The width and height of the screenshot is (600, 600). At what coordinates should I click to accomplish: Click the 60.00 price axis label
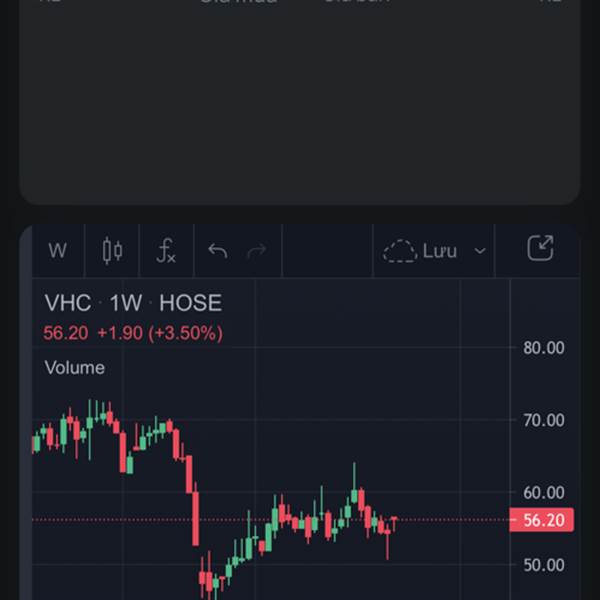point(544,492)
